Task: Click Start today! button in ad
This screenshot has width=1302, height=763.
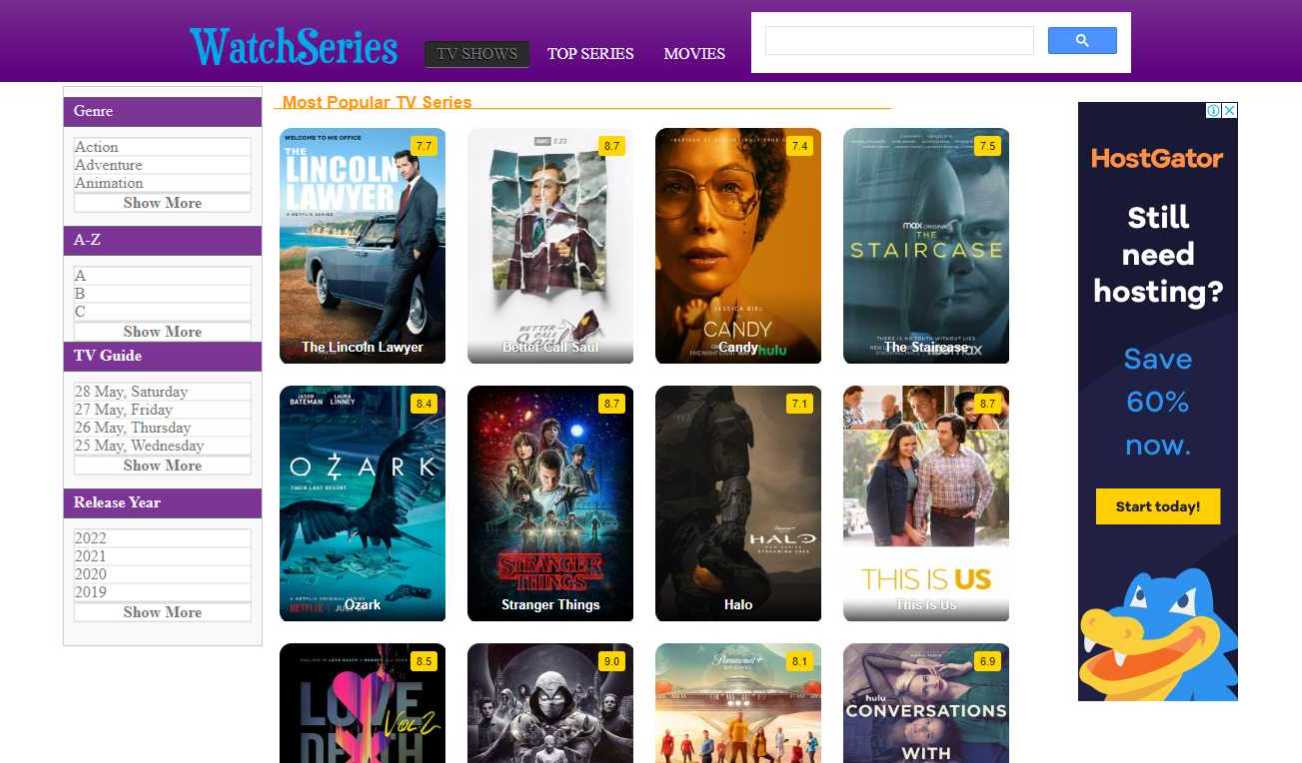Action: (1158, 506)
